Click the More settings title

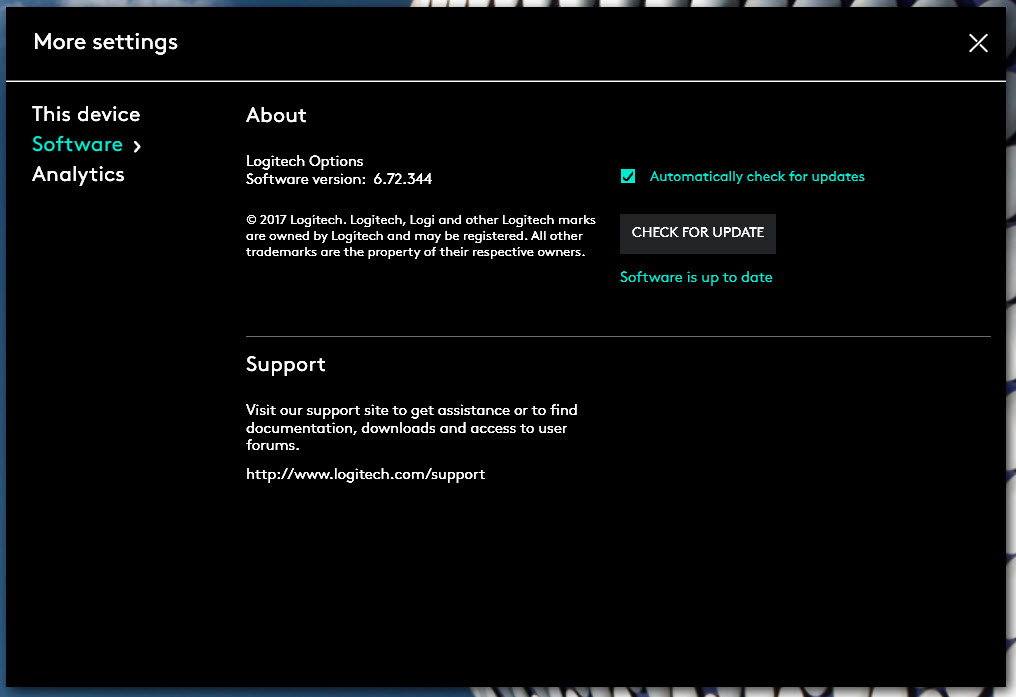[x=106, y=42]
